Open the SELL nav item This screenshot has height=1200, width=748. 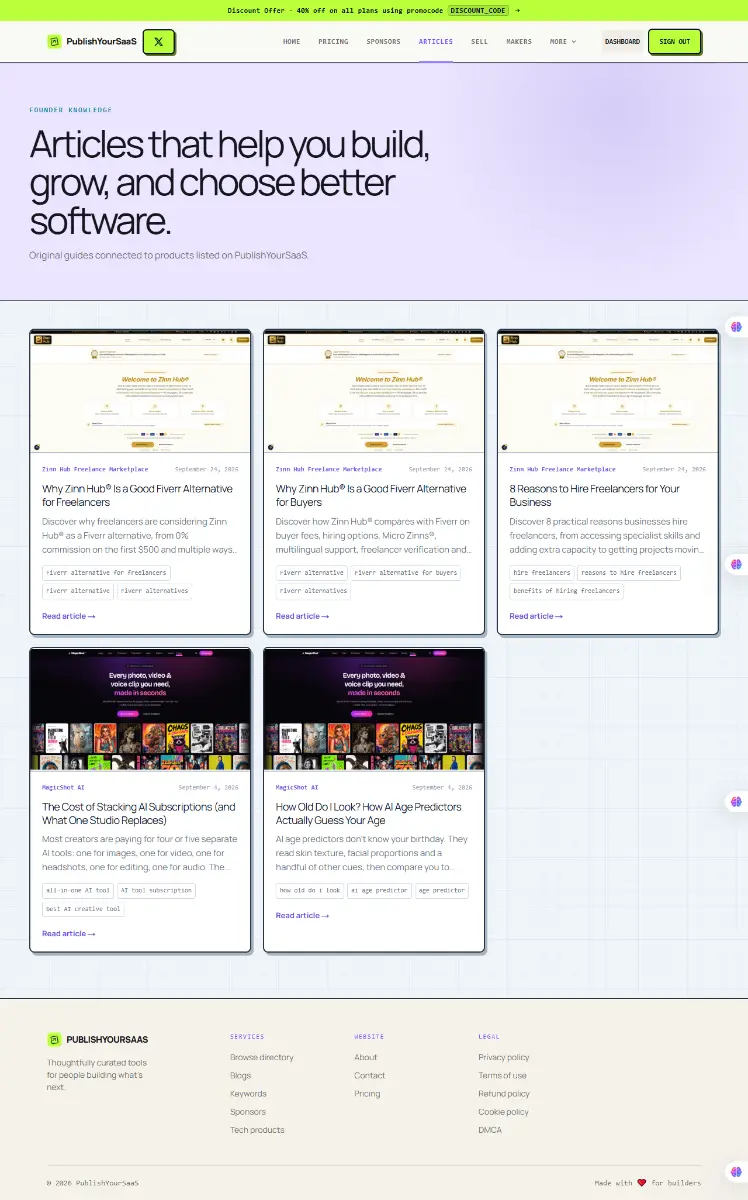479,42
